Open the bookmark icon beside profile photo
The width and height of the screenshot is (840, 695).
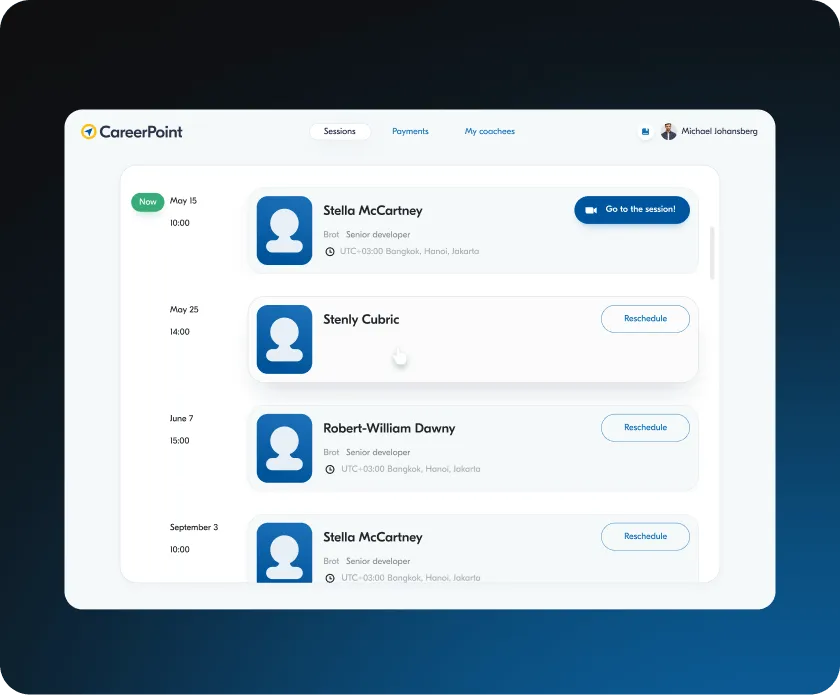tap(646, 132)
